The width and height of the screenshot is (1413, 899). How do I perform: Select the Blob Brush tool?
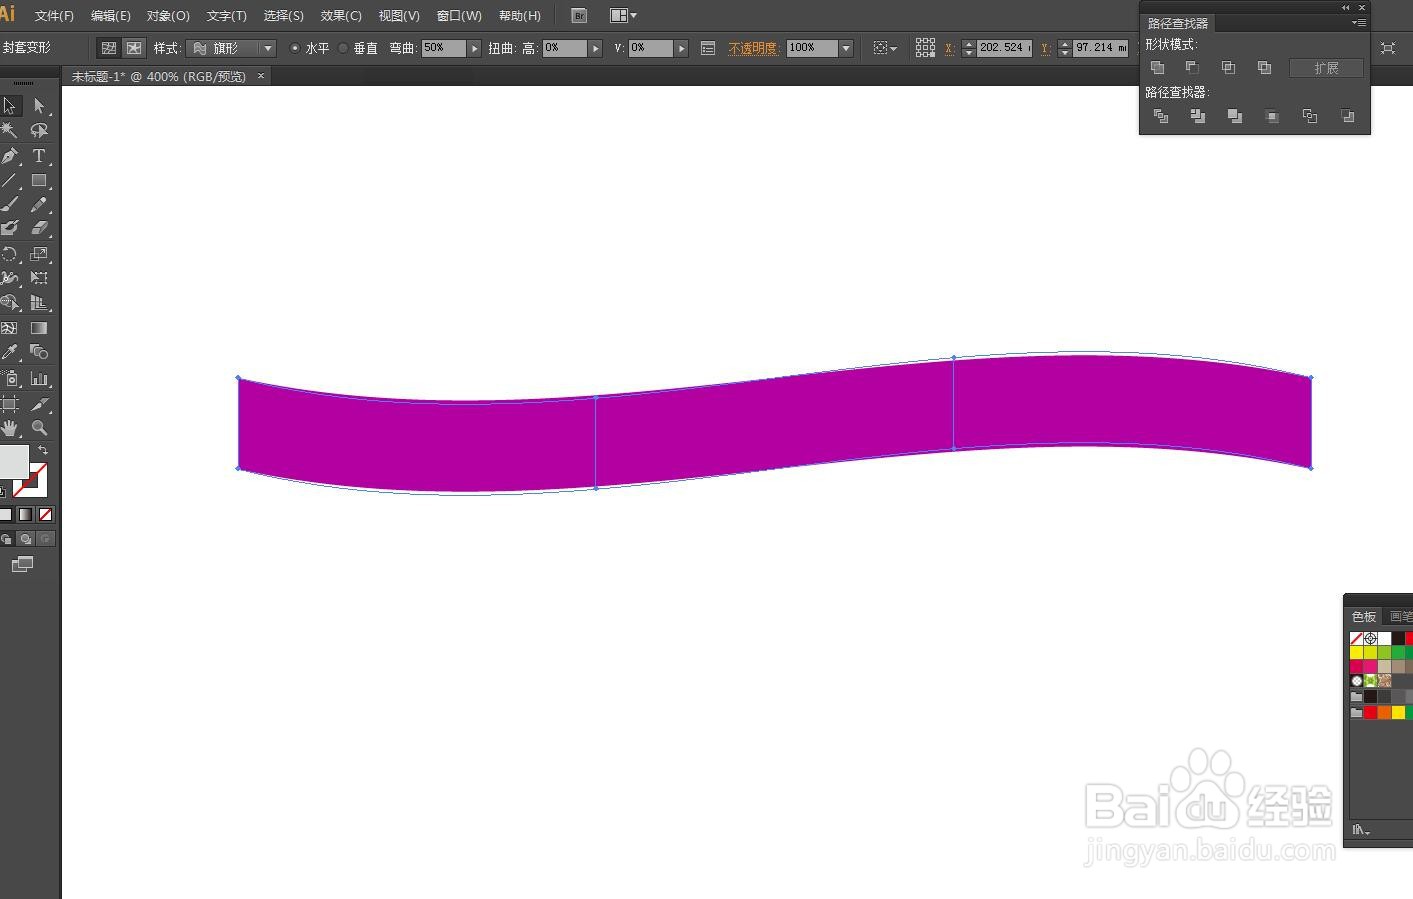10,228
